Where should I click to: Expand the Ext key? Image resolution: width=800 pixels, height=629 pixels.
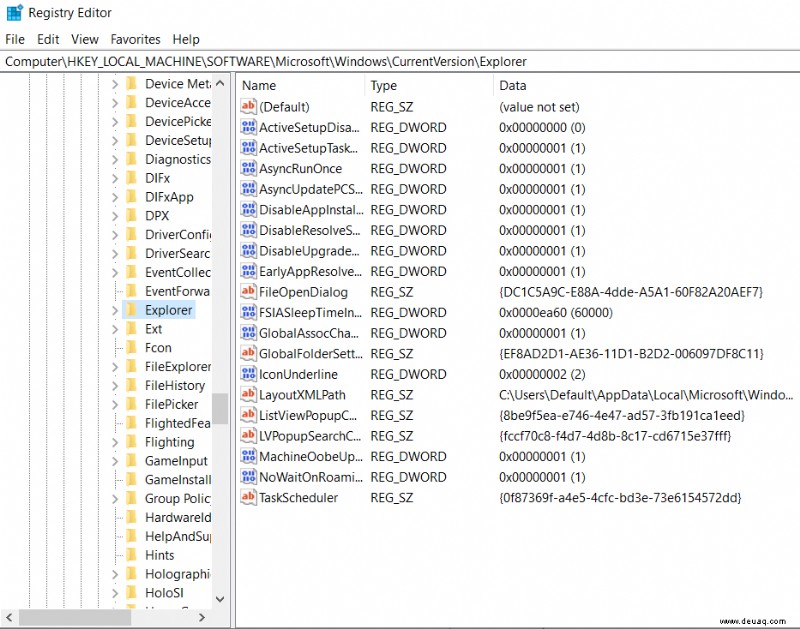pos(115,329)
